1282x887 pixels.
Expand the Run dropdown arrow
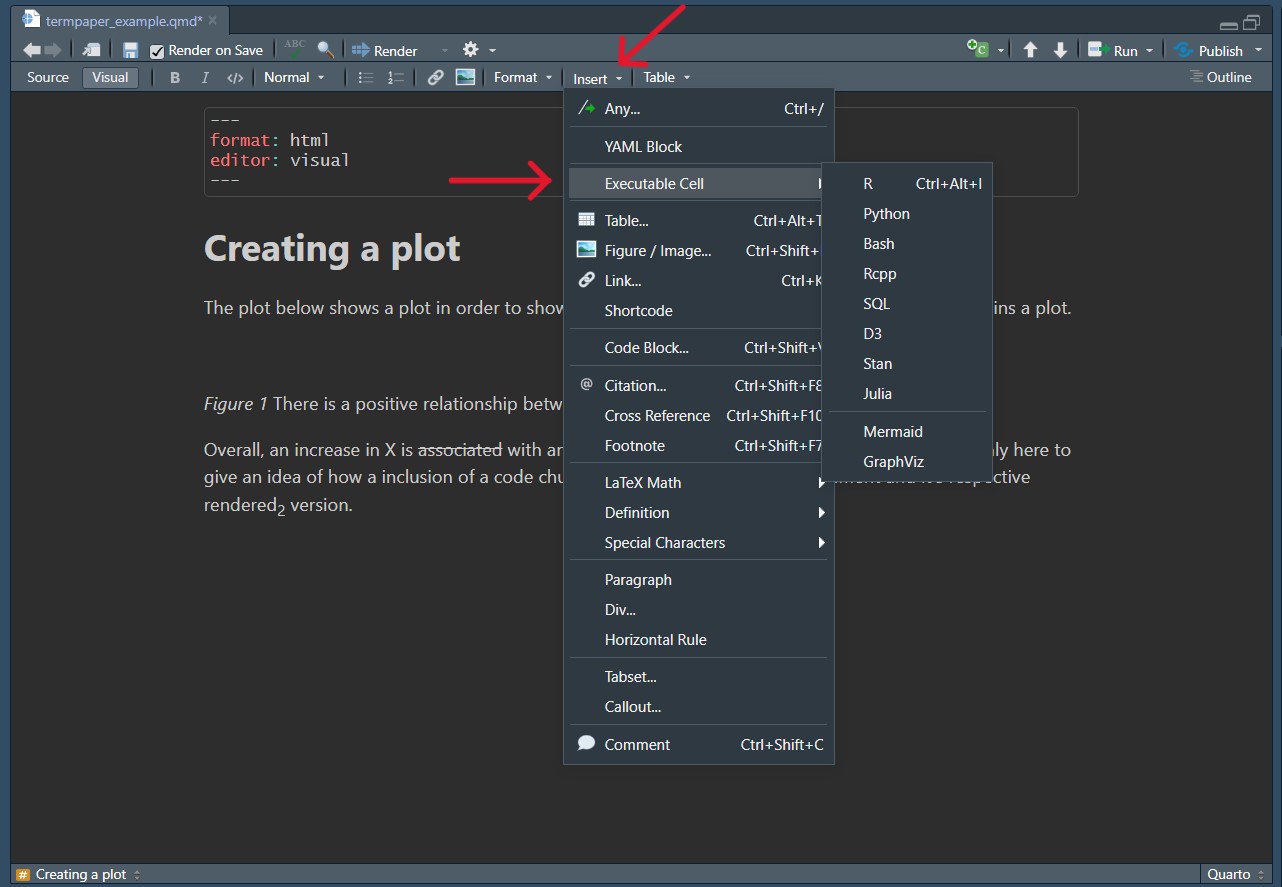(1150, 50)
